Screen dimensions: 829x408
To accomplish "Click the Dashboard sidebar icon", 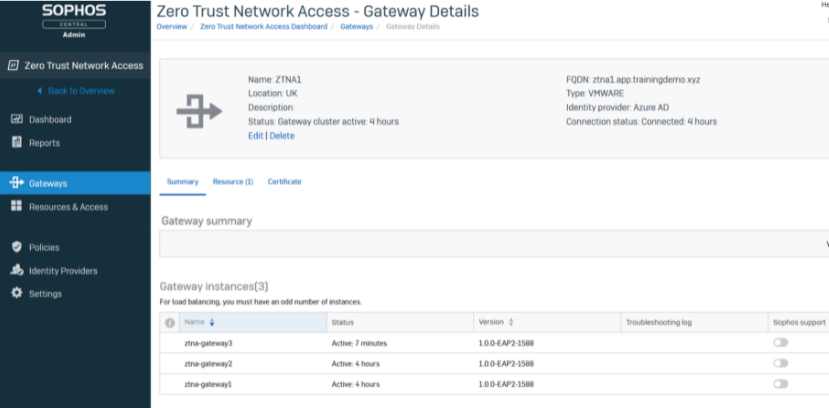I will click(17, 119).
